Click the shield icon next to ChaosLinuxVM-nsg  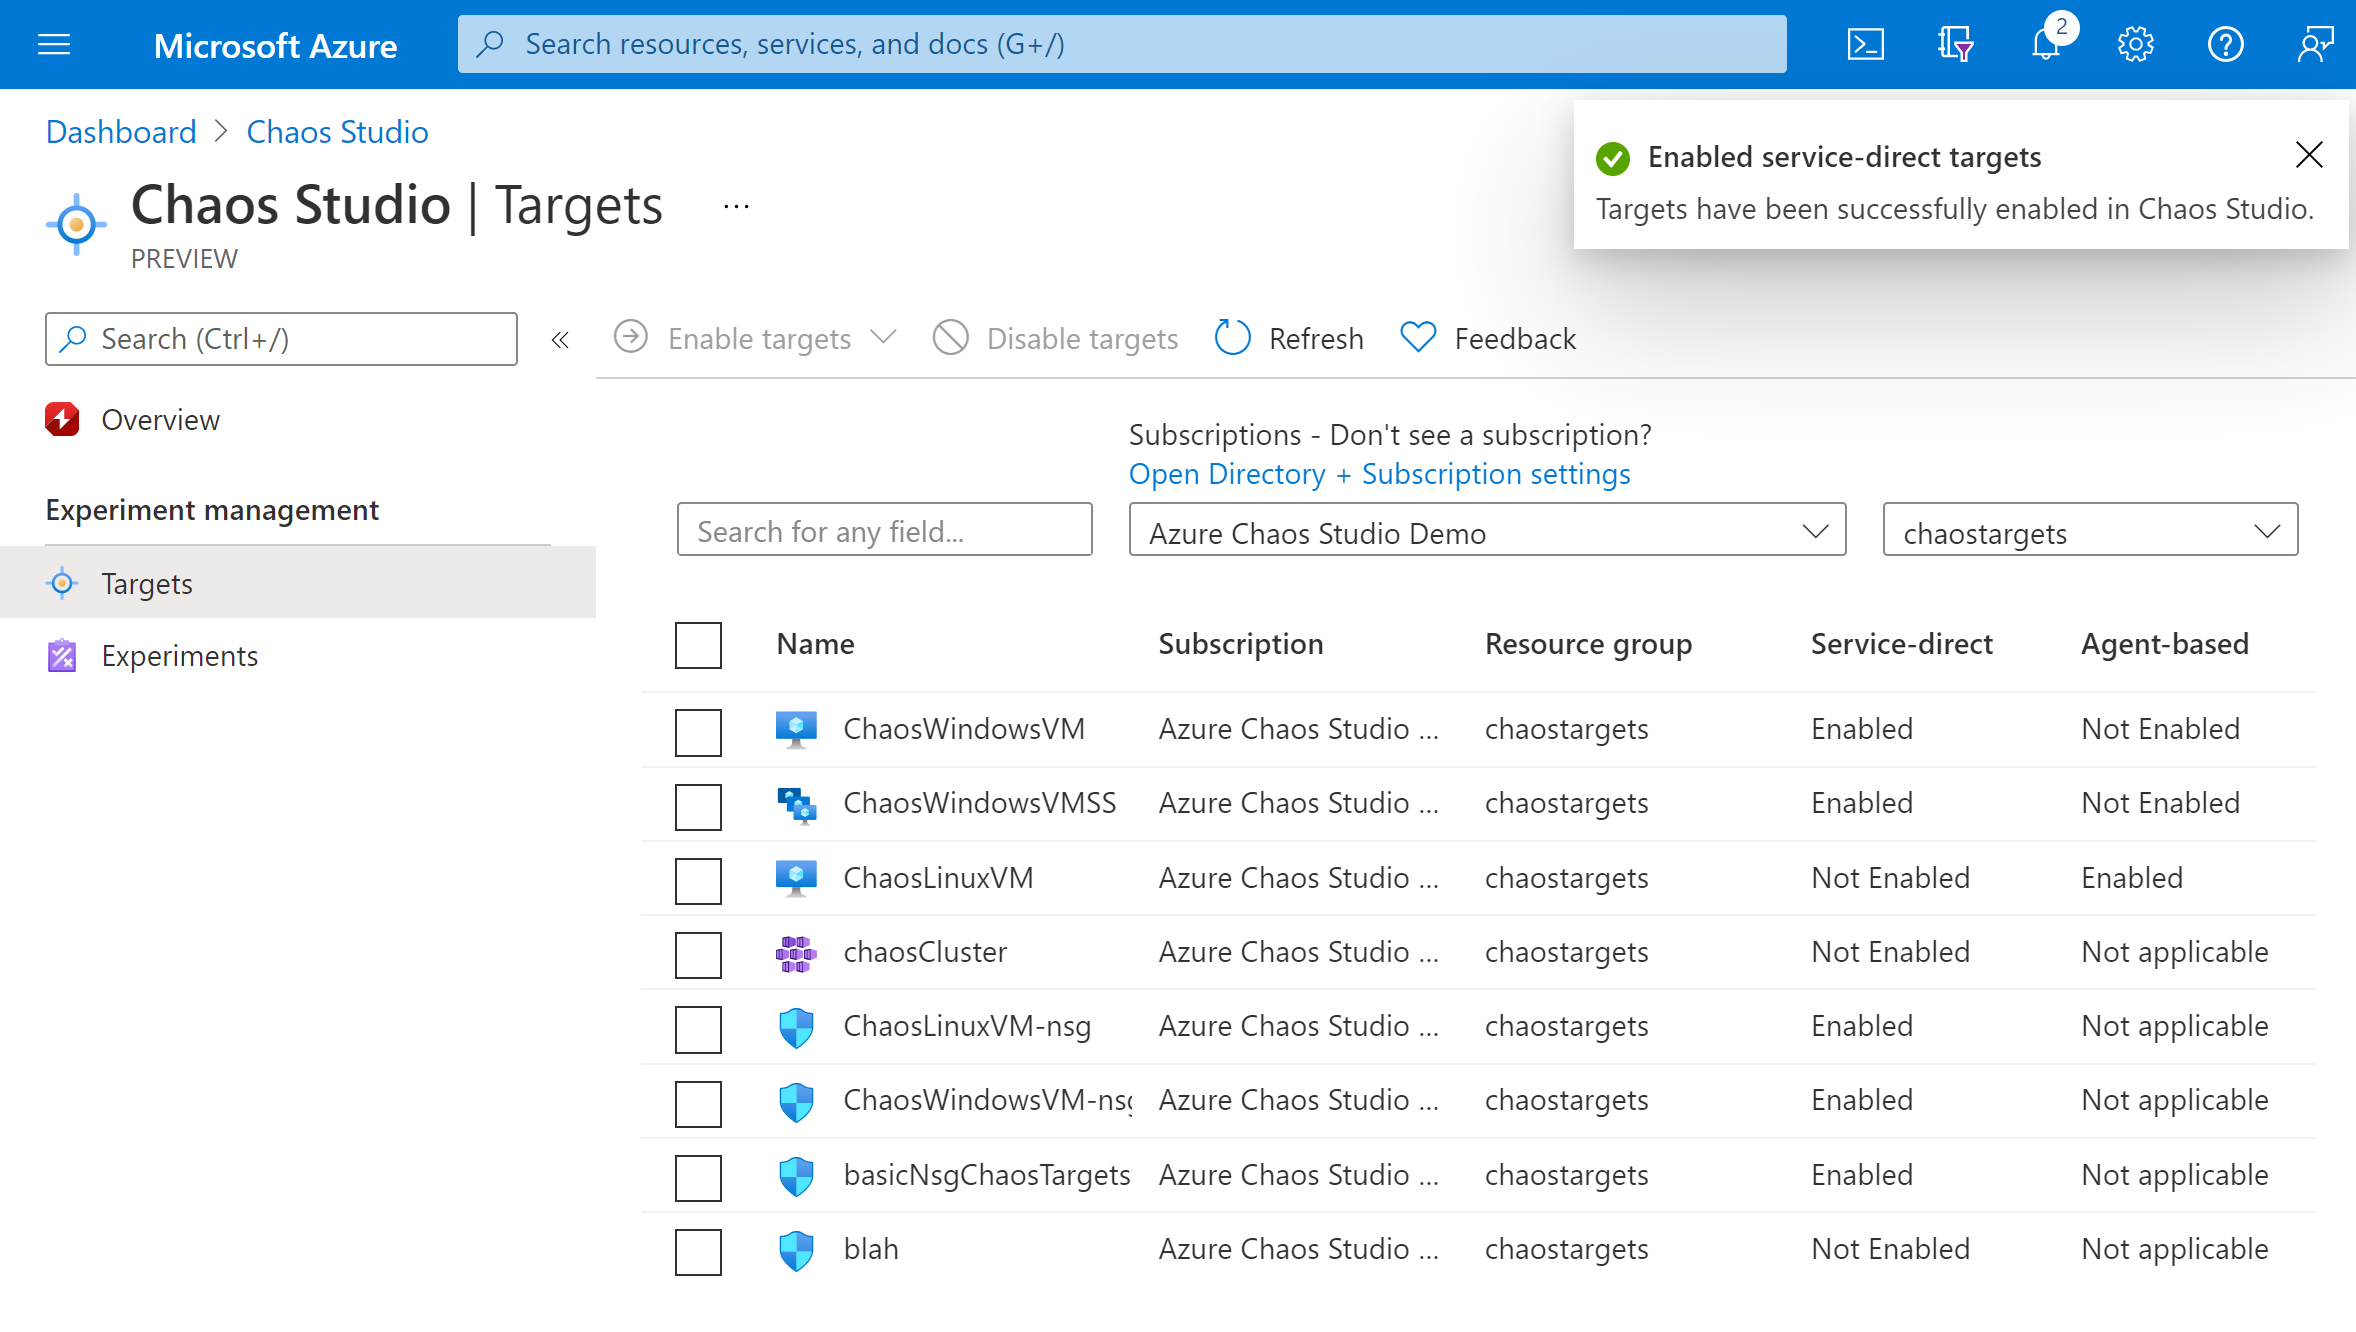click(799, 1026)
